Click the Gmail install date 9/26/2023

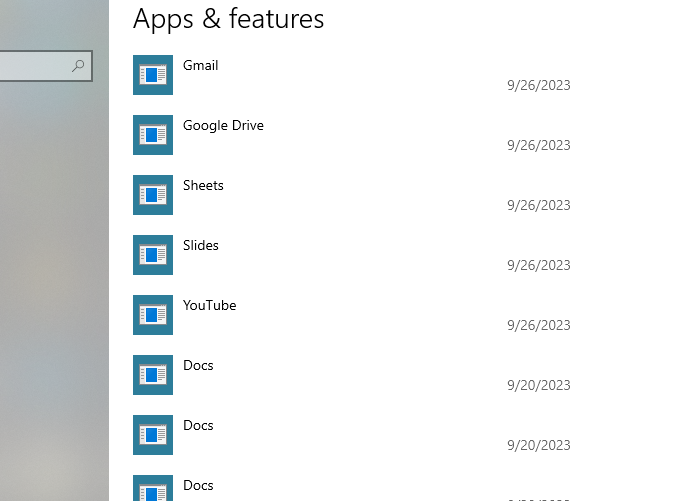(x=539, y=85)
